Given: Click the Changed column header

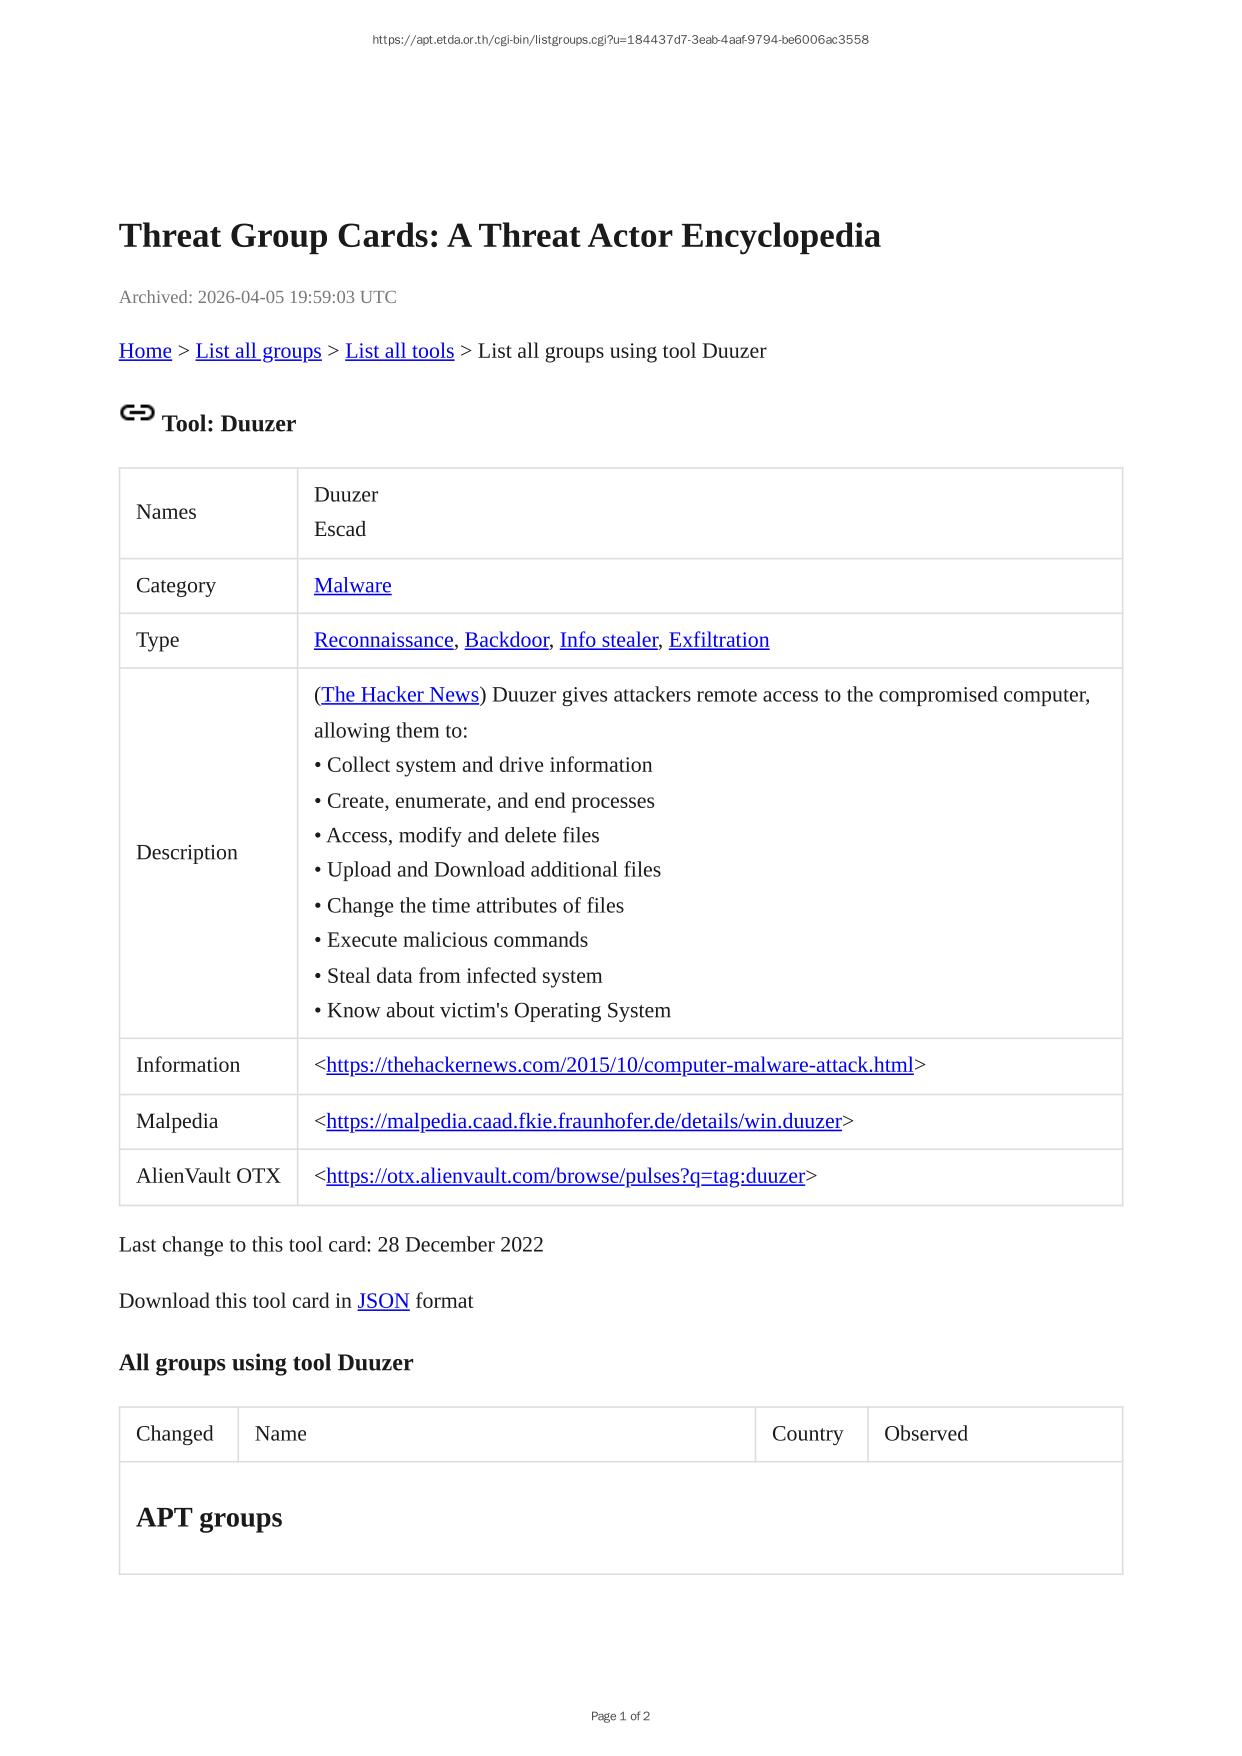Looking at the screenshot, I should 174,1434.
